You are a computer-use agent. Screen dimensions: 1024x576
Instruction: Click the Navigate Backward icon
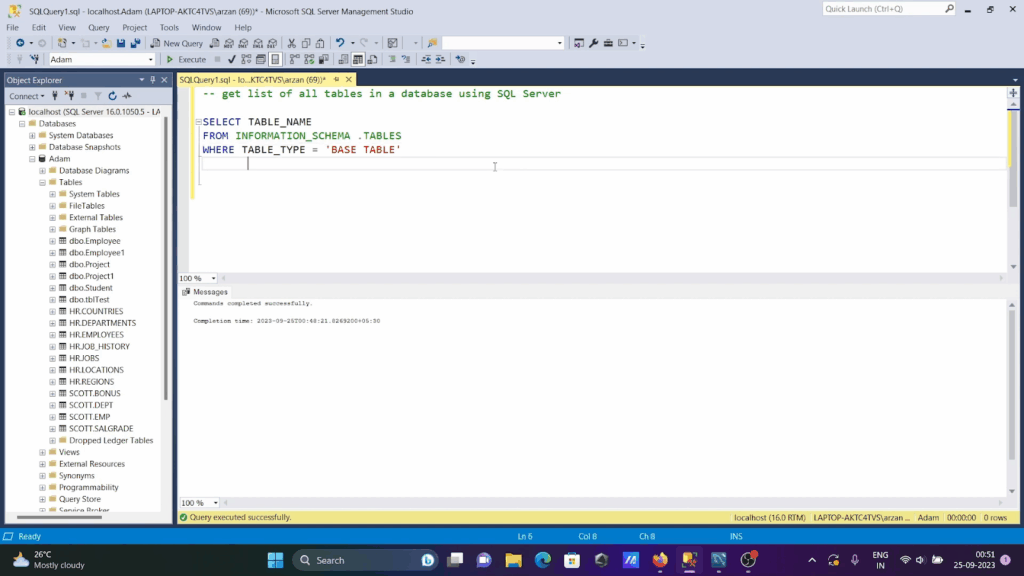click(20, 43)
